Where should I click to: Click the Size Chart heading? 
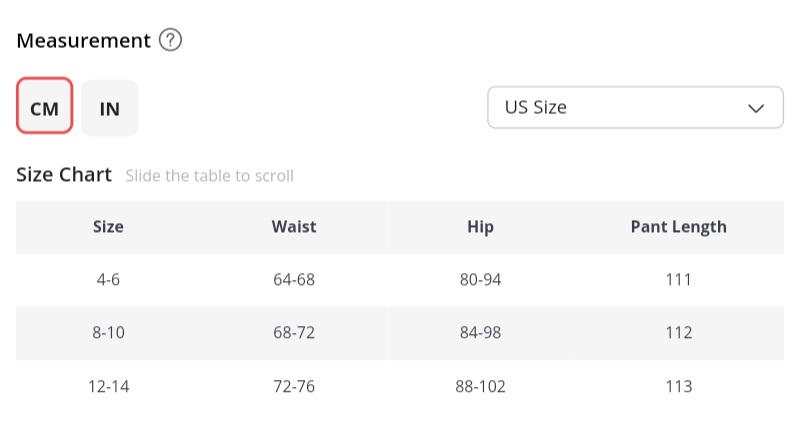pos(64,175)
